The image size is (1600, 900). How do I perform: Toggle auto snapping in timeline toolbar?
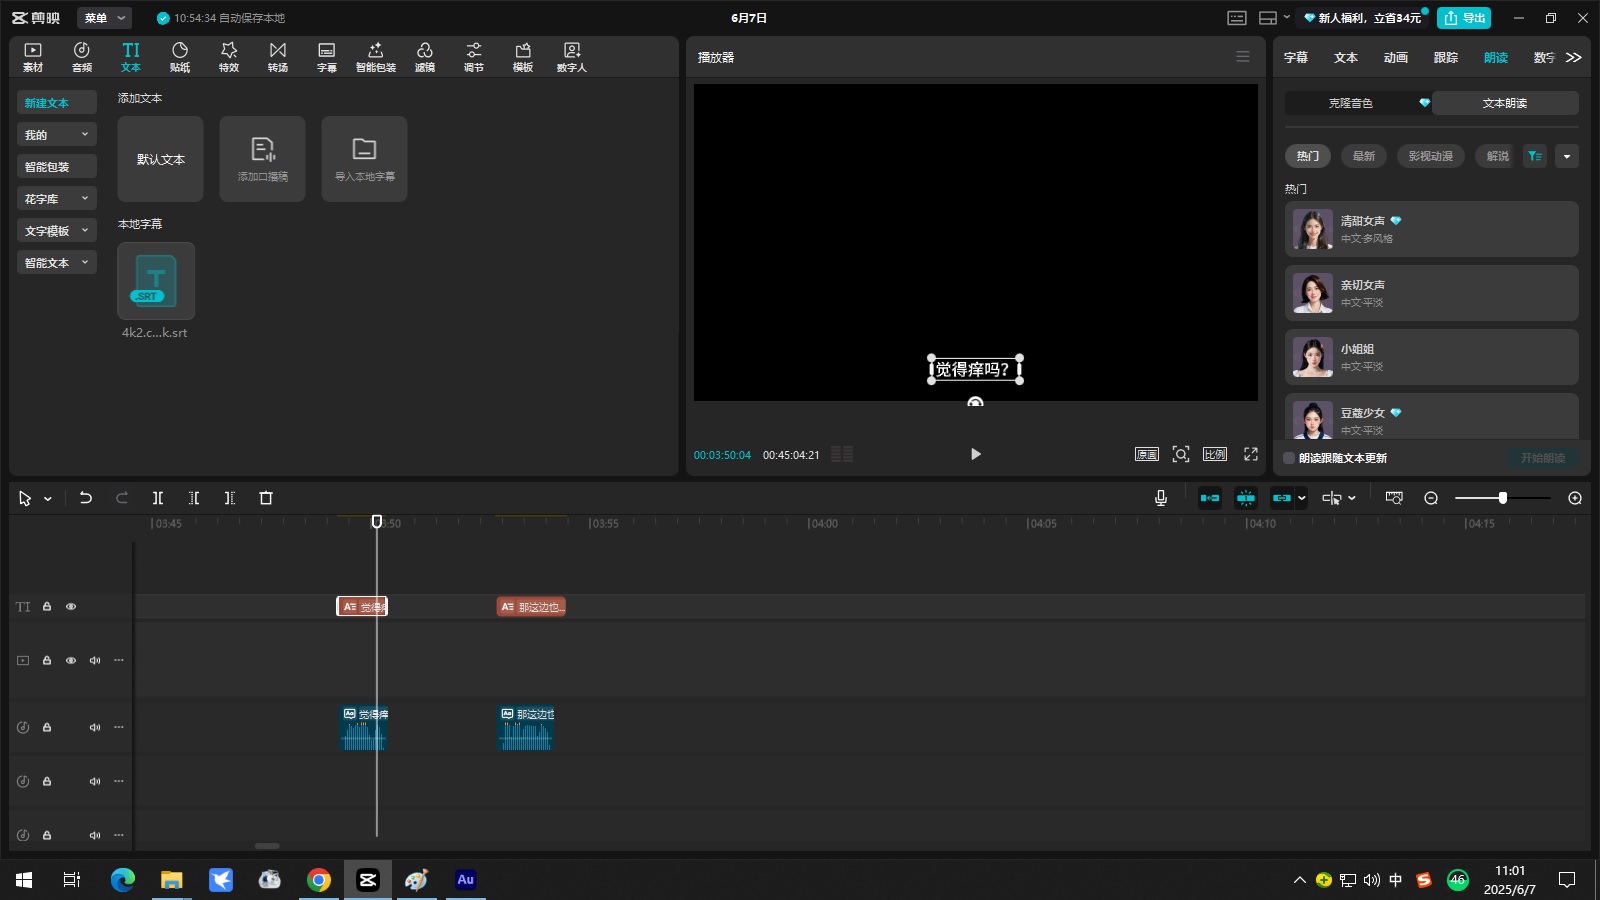[1246, 498]
